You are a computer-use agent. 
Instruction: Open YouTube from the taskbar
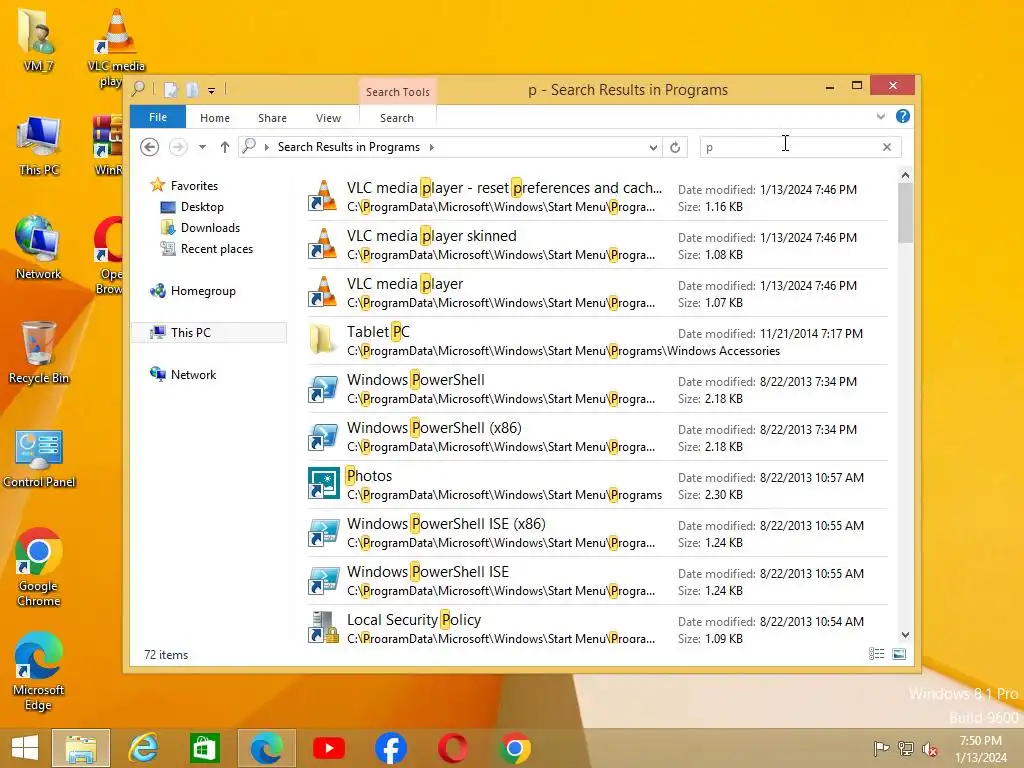coord(328,748)
